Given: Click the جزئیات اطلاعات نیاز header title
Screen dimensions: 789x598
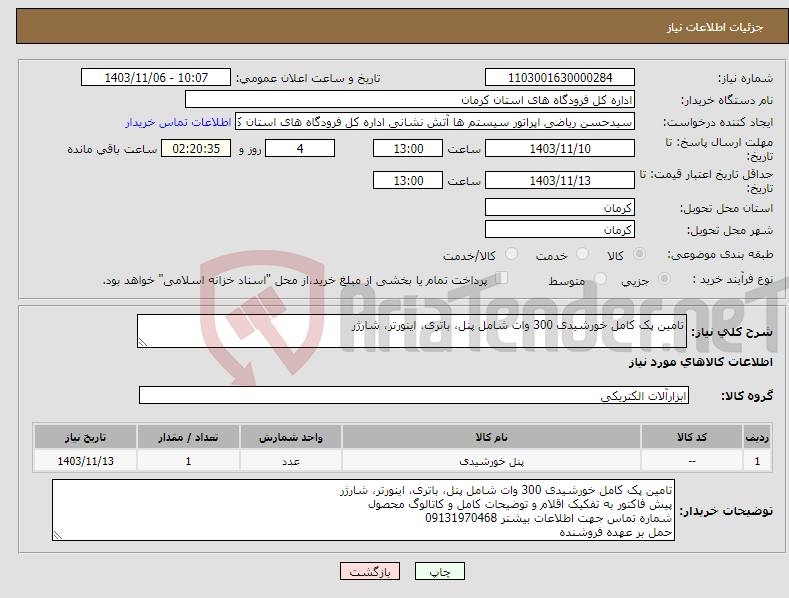Looking at the screenshot, I should point(715,27).
